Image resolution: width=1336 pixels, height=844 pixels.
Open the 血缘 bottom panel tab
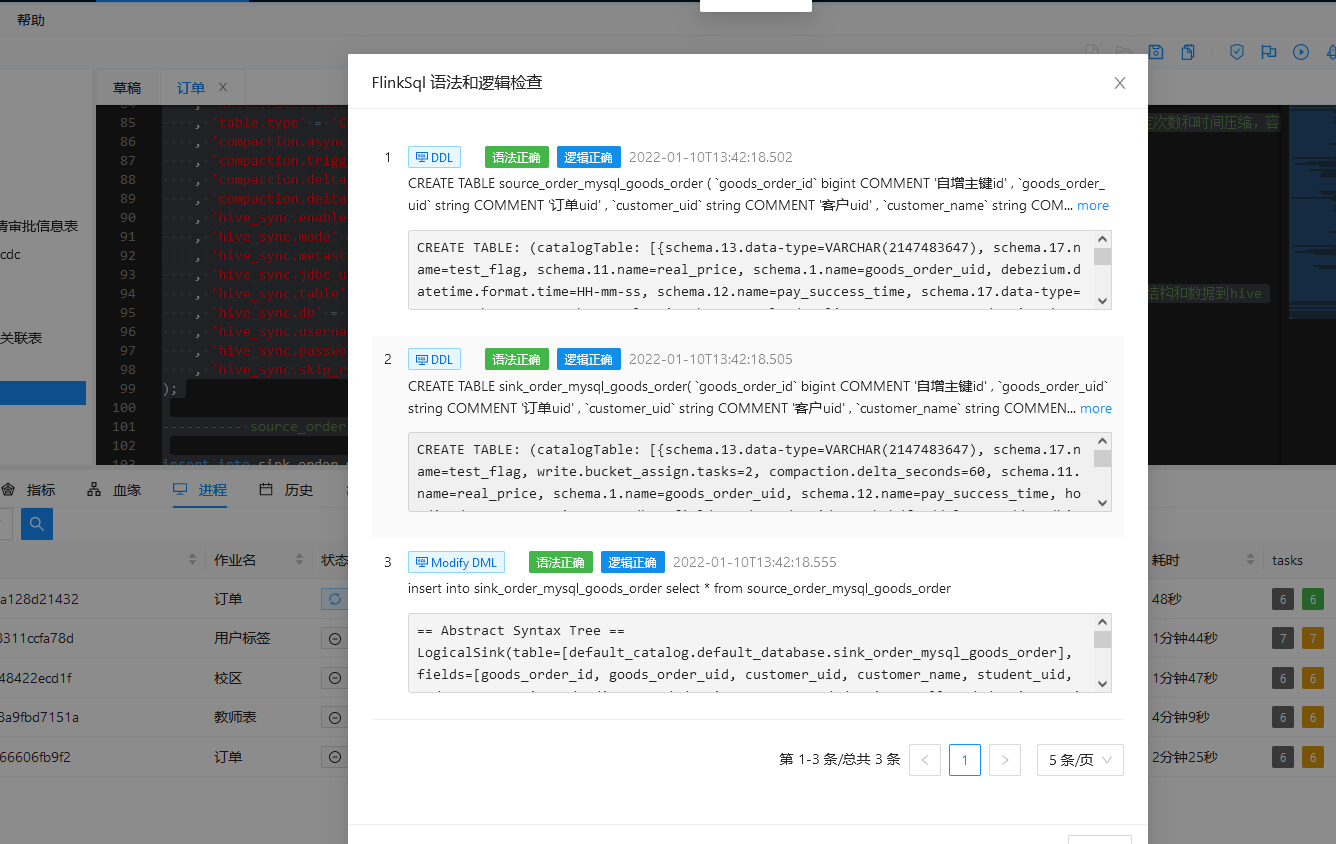(x=114, y=490)
